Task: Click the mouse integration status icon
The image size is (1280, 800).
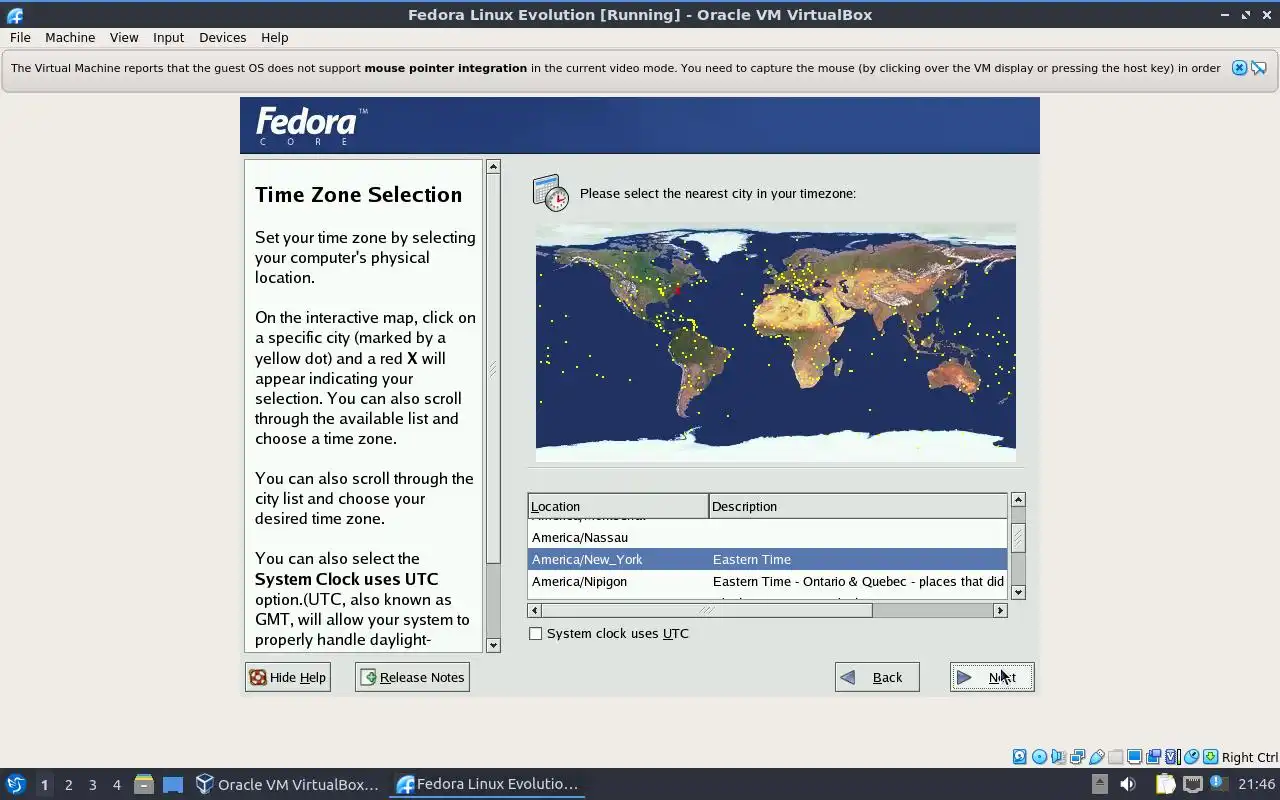Action: (1192, 757)
